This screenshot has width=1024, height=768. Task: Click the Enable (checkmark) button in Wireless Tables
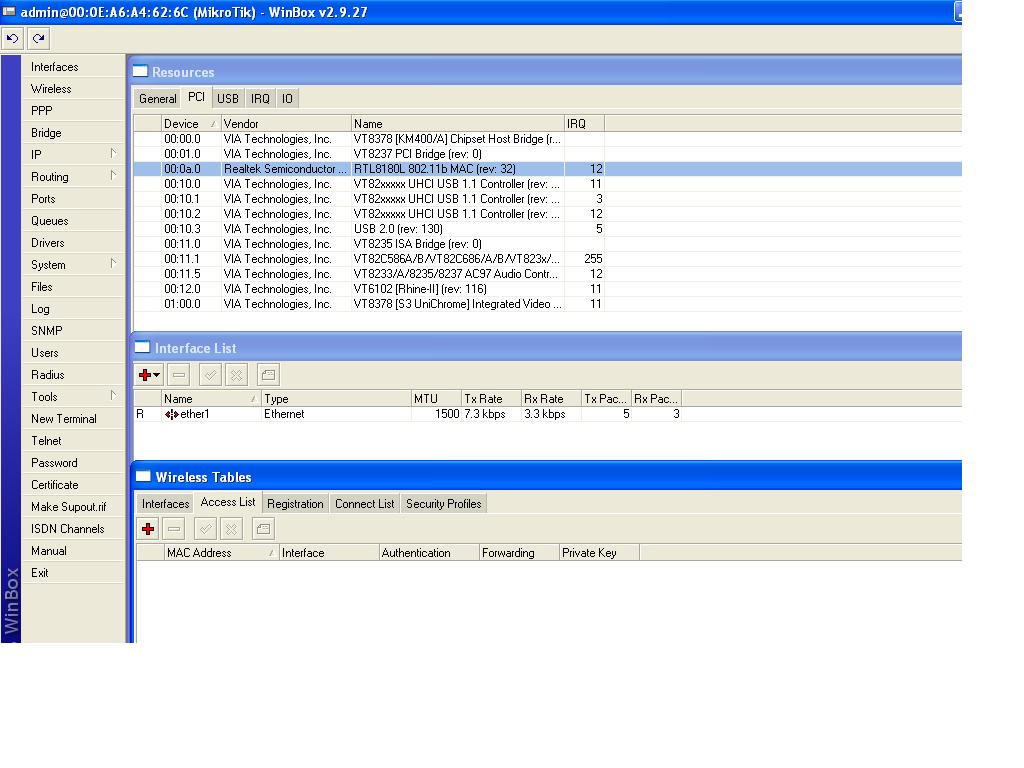click(205, 529)
